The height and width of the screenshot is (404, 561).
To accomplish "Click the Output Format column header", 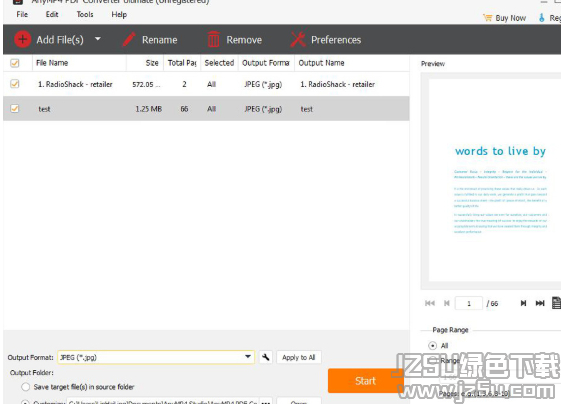I will 266,63.
